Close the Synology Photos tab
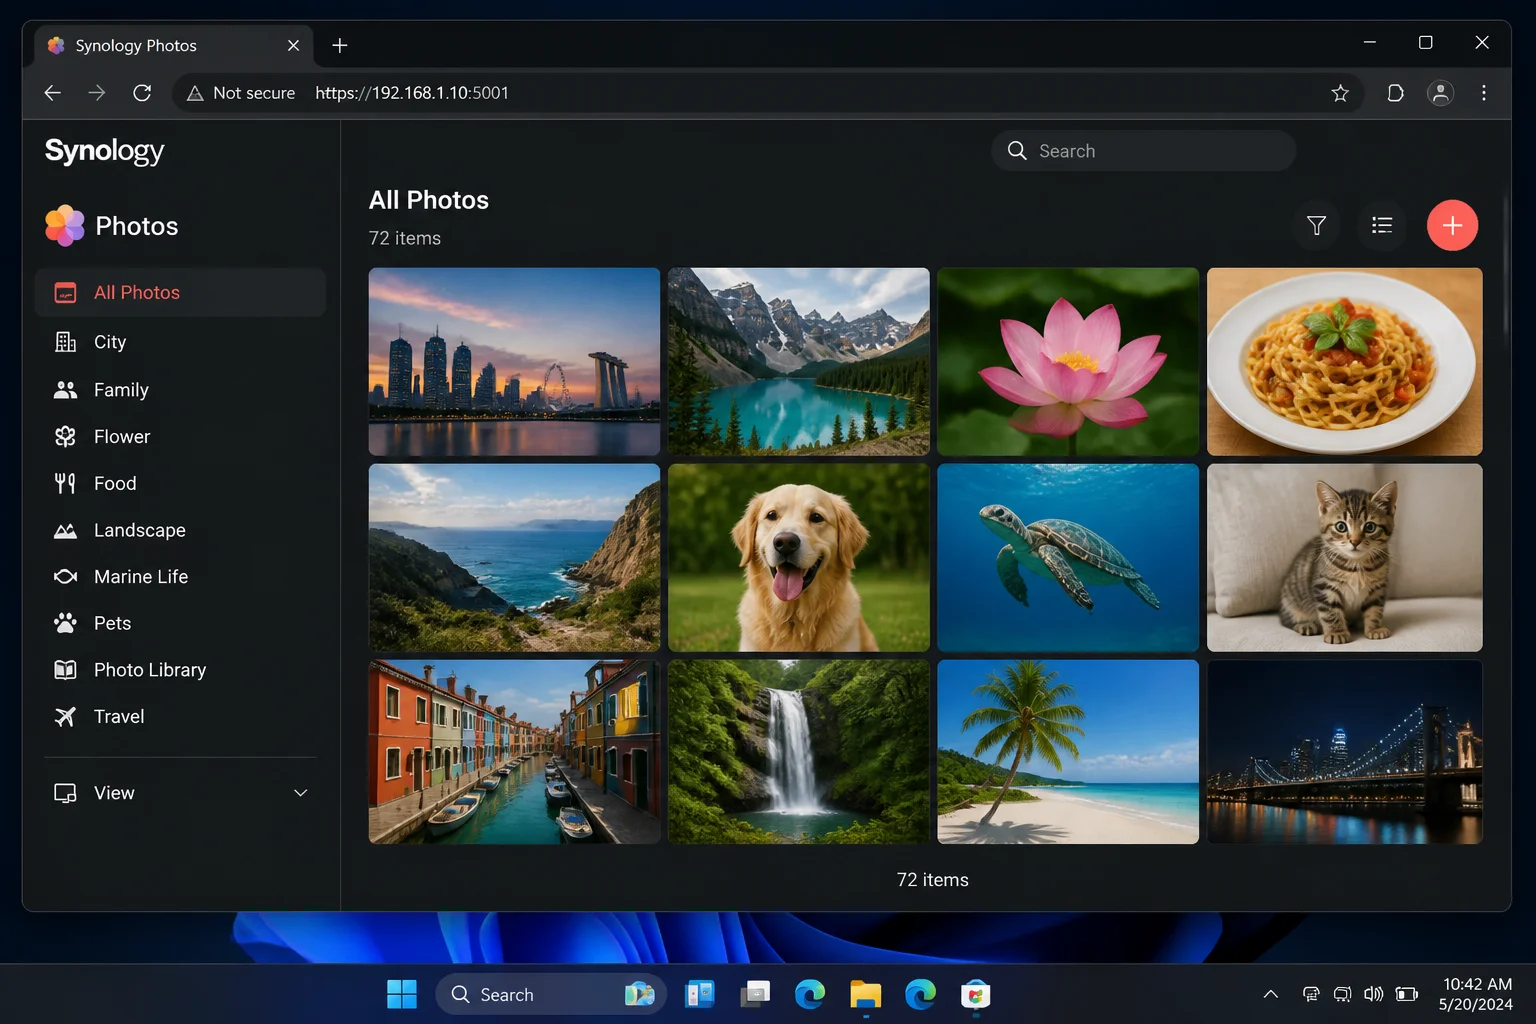This screenshot has width=1536, height=1024. coord(293,46)
